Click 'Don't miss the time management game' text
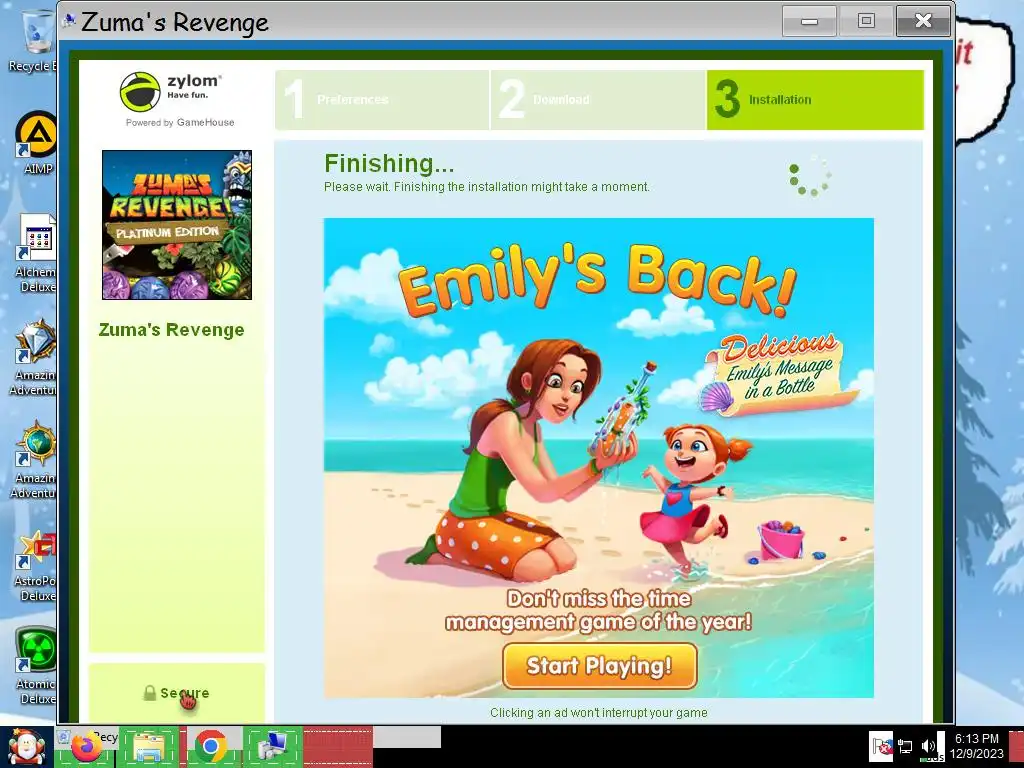This screenshot has width=1024, height=768. pos(598,610)
